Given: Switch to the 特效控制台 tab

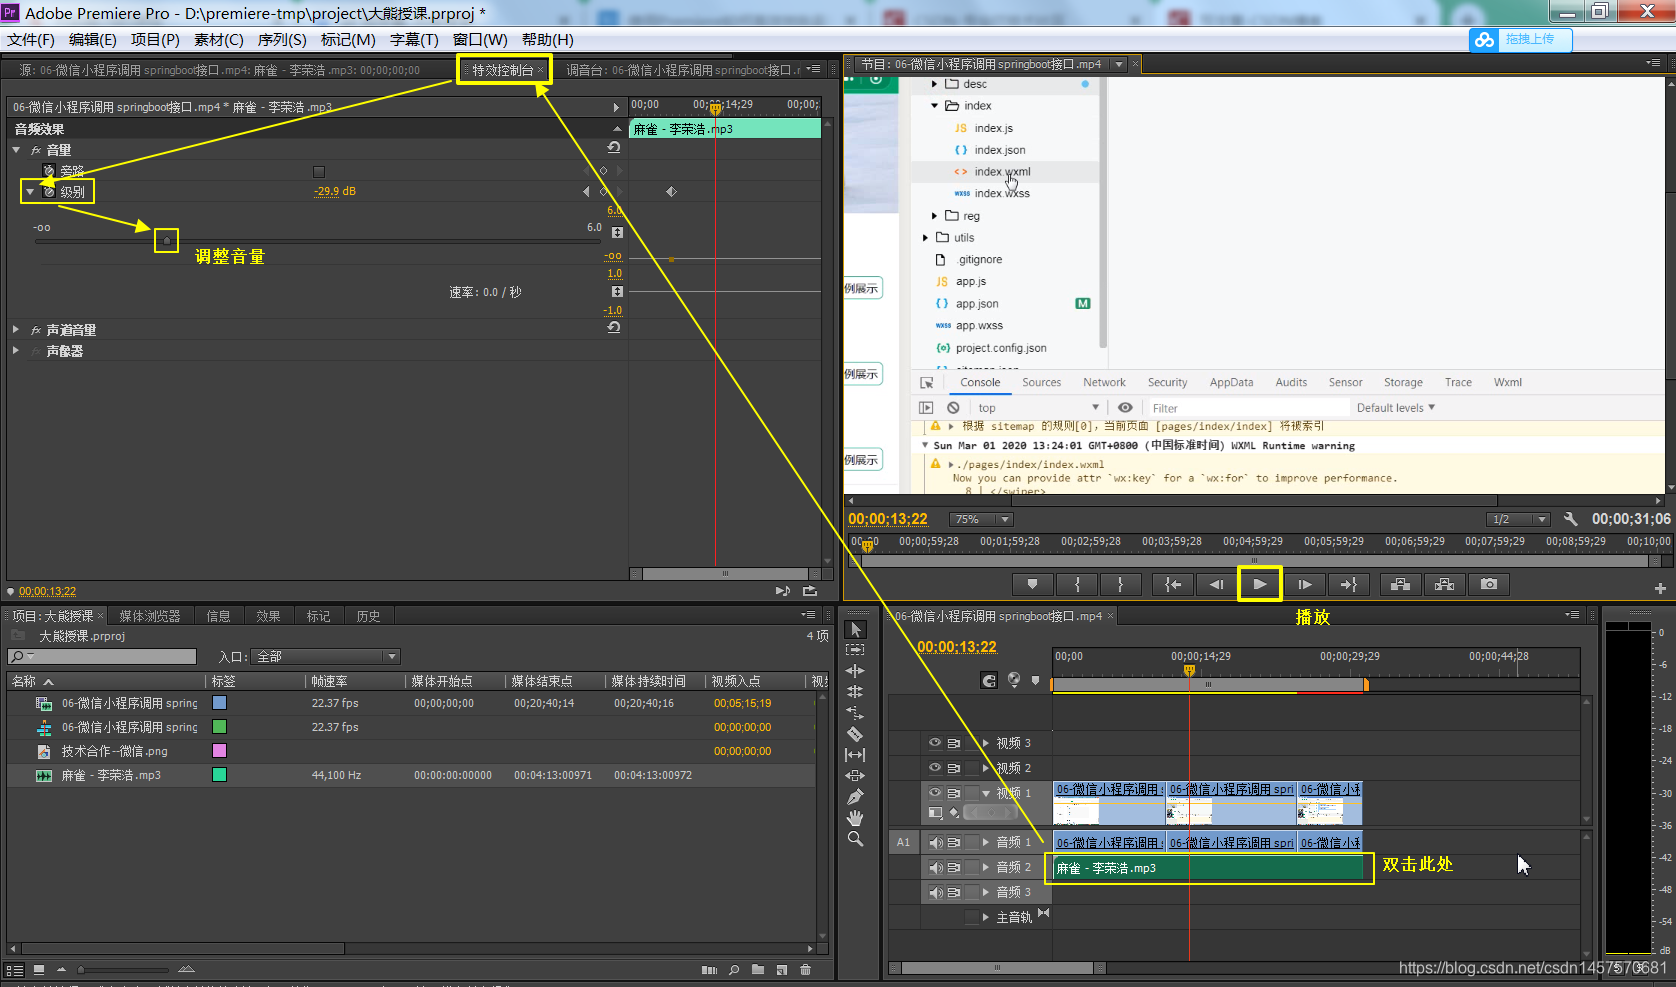Looking at the screenshot, I should click(x=503, y=70).
